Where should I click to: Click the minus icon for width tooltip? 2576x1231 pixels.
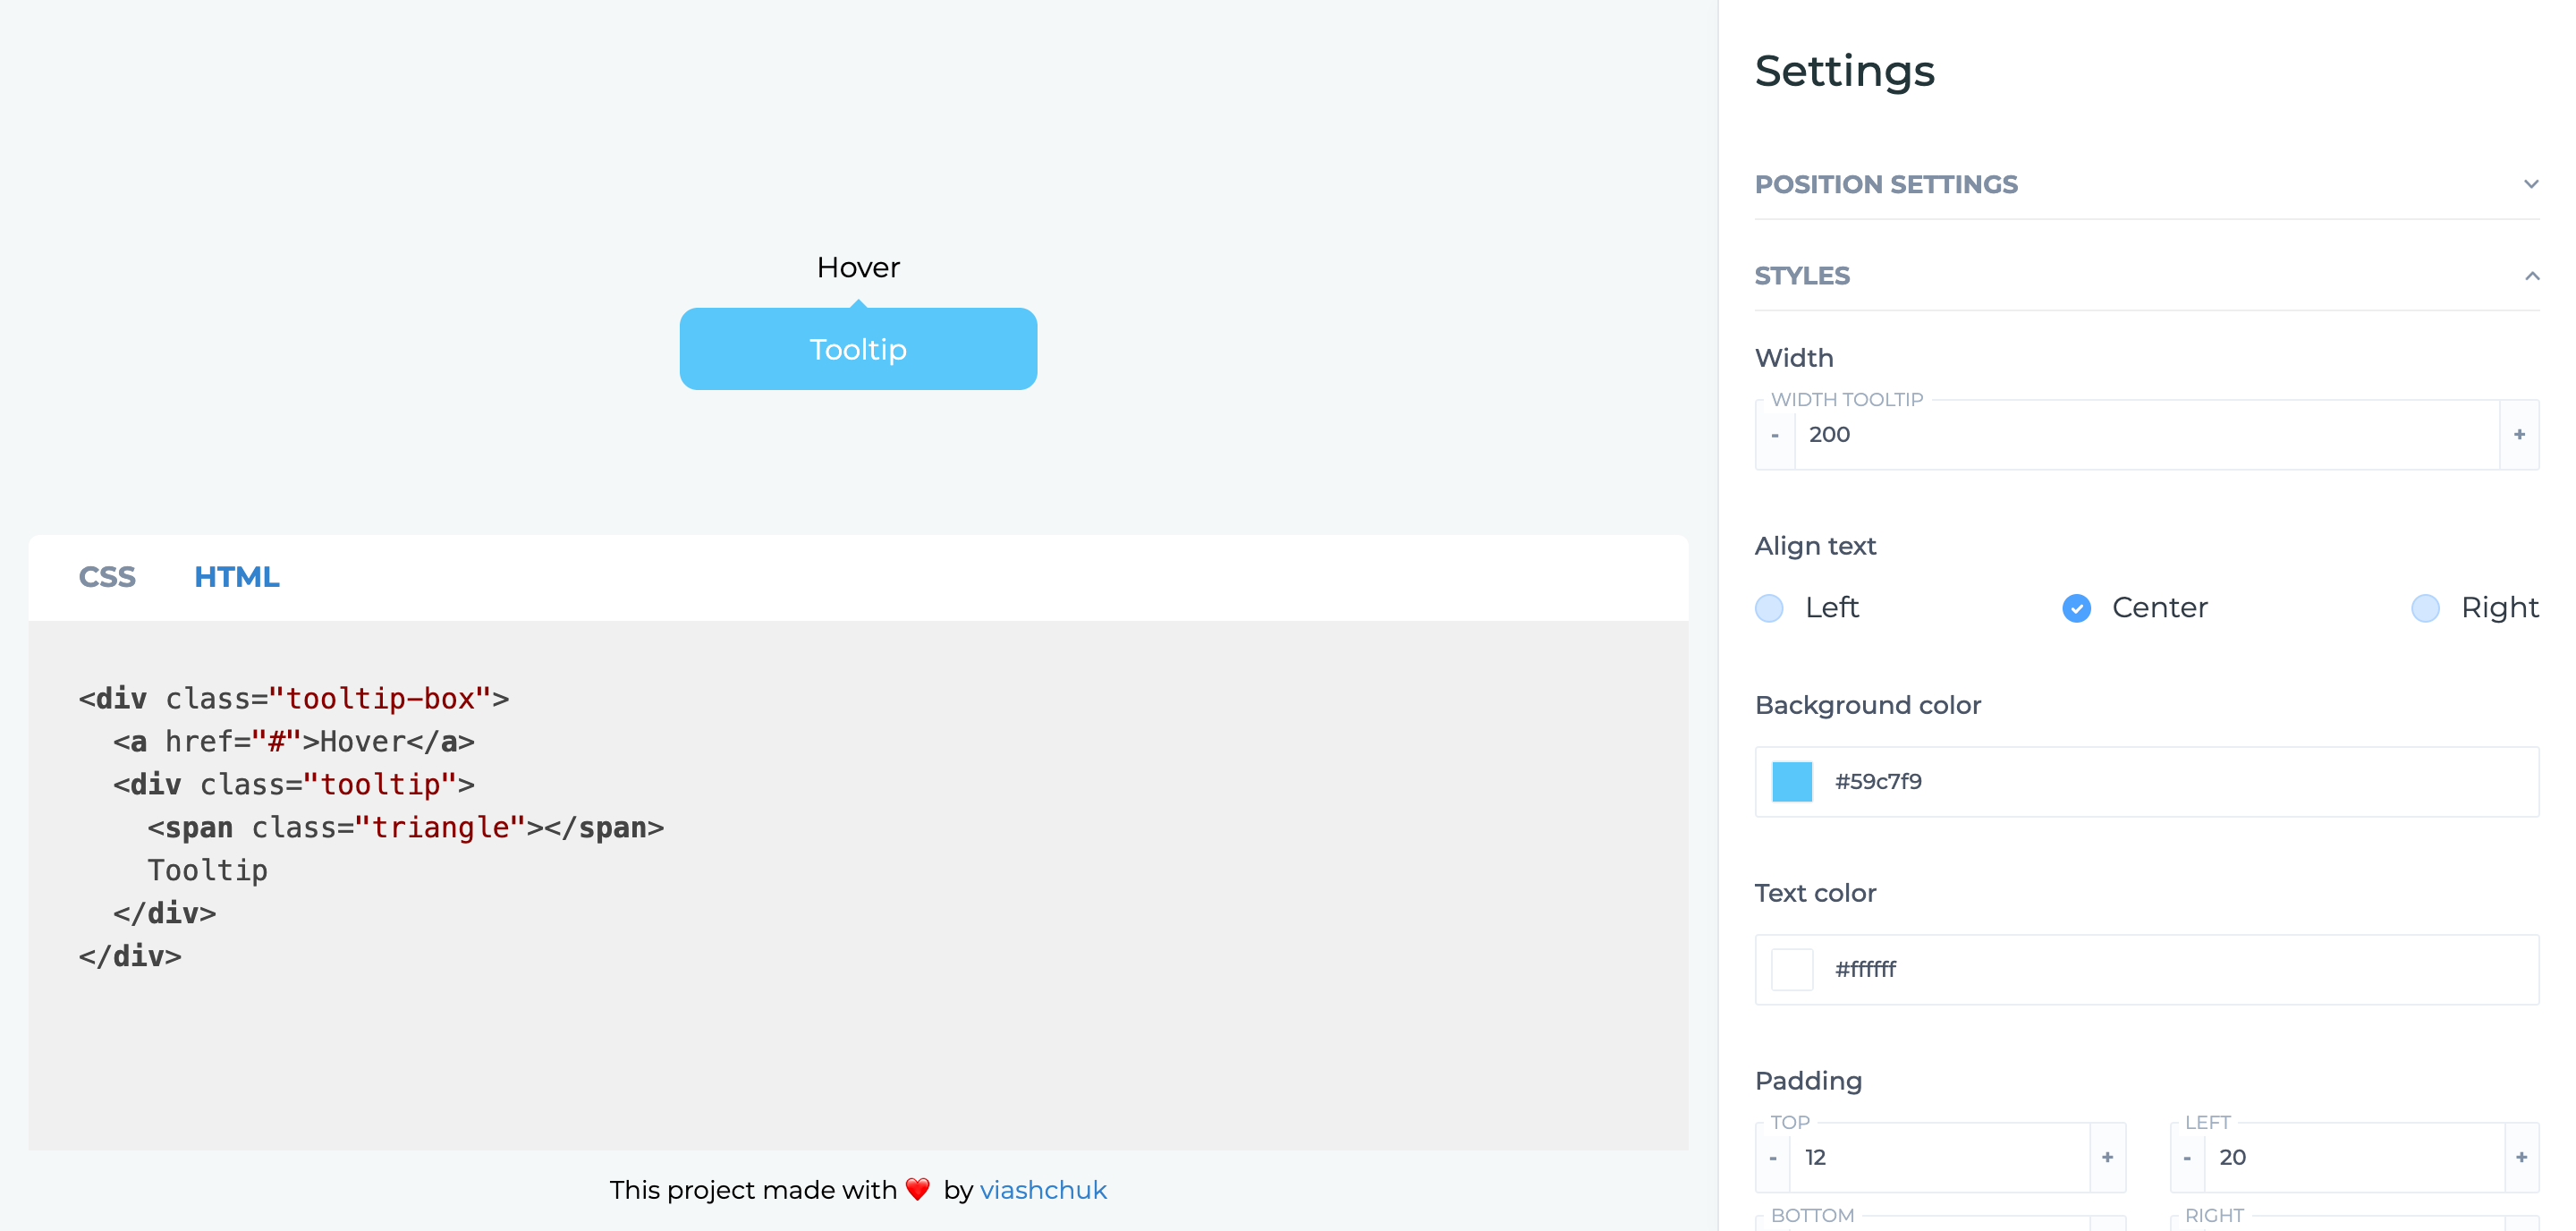[1775, 434]
